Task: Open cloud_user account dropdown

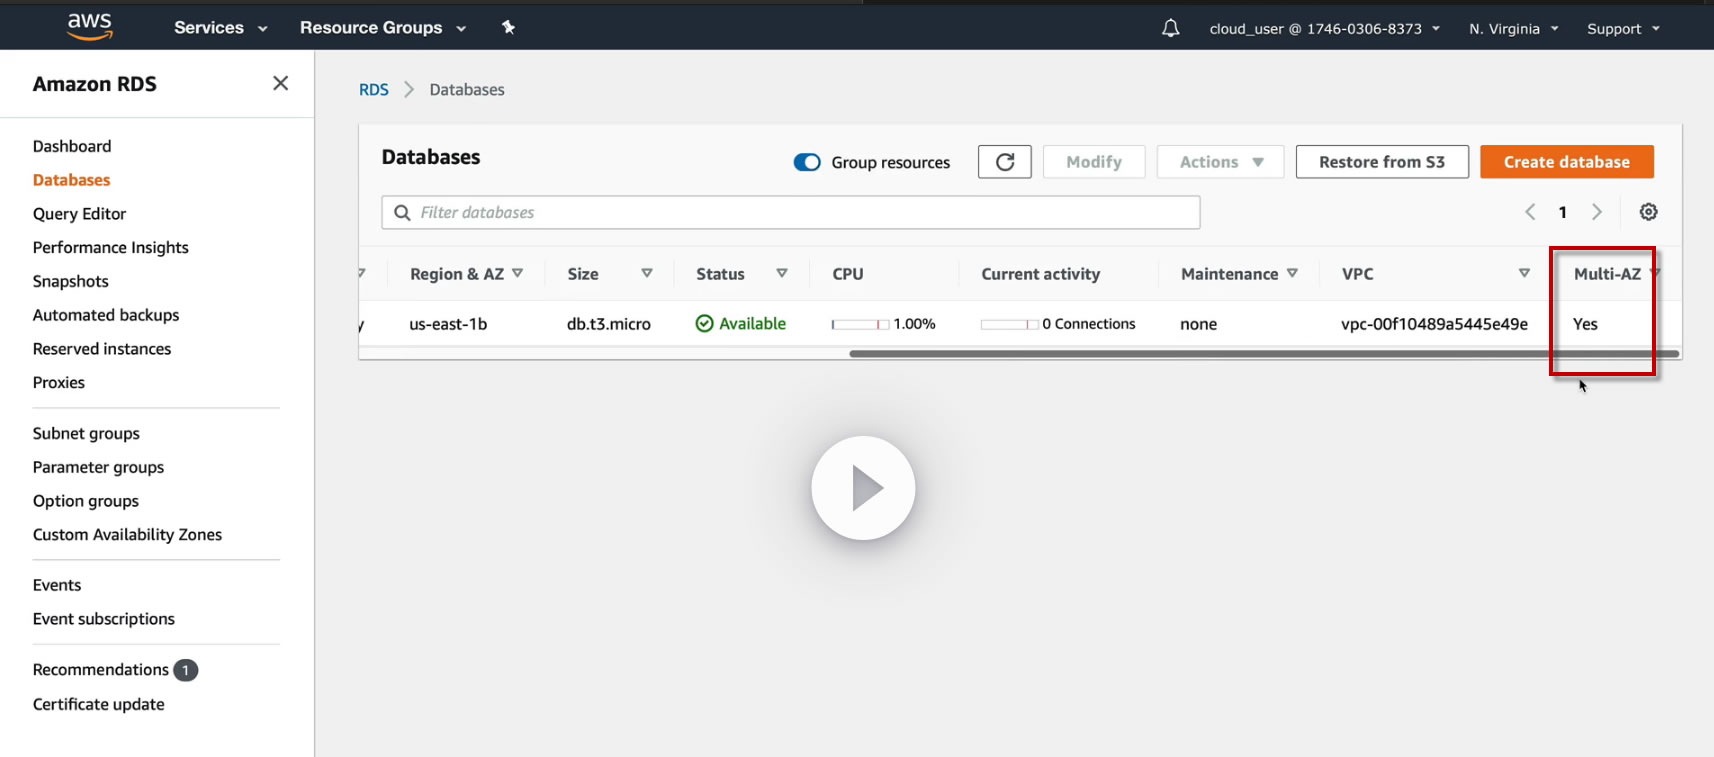Action: tap(1325, 29)
